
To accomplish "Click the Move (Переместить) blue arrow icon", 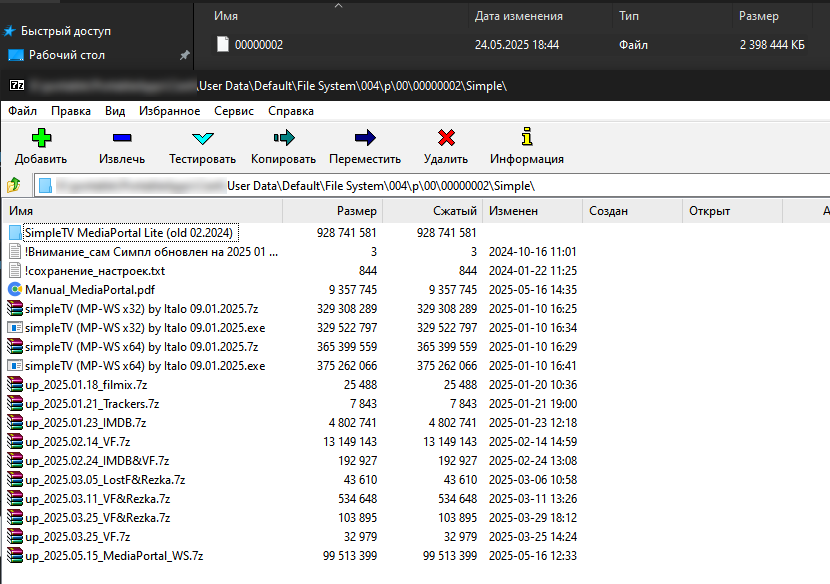I will pos(365,138).
